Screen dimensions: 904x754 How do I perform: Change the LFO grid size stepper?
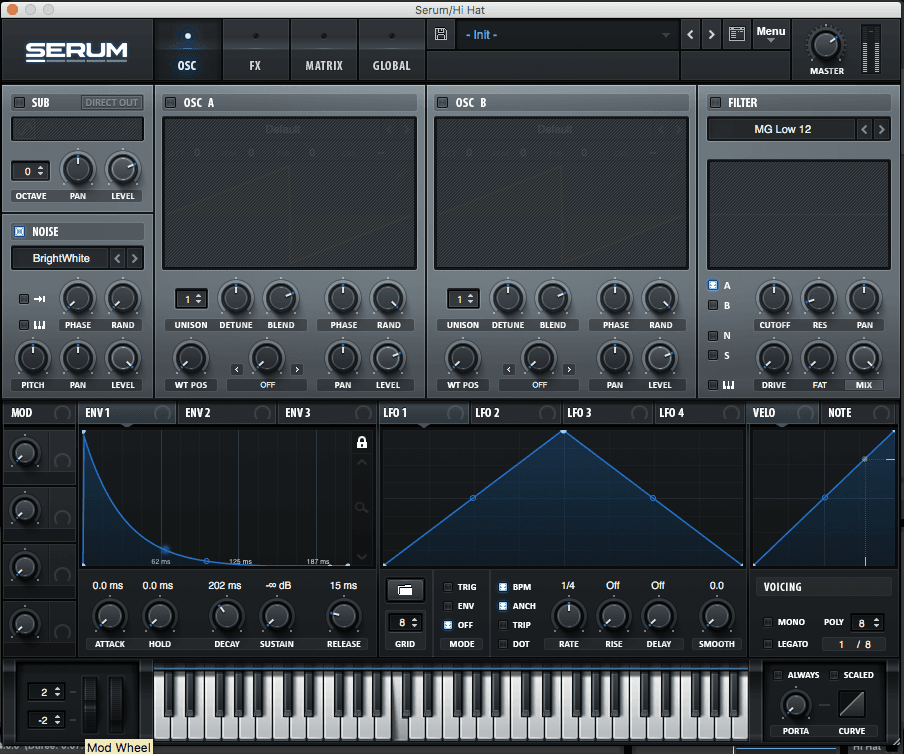405,623
